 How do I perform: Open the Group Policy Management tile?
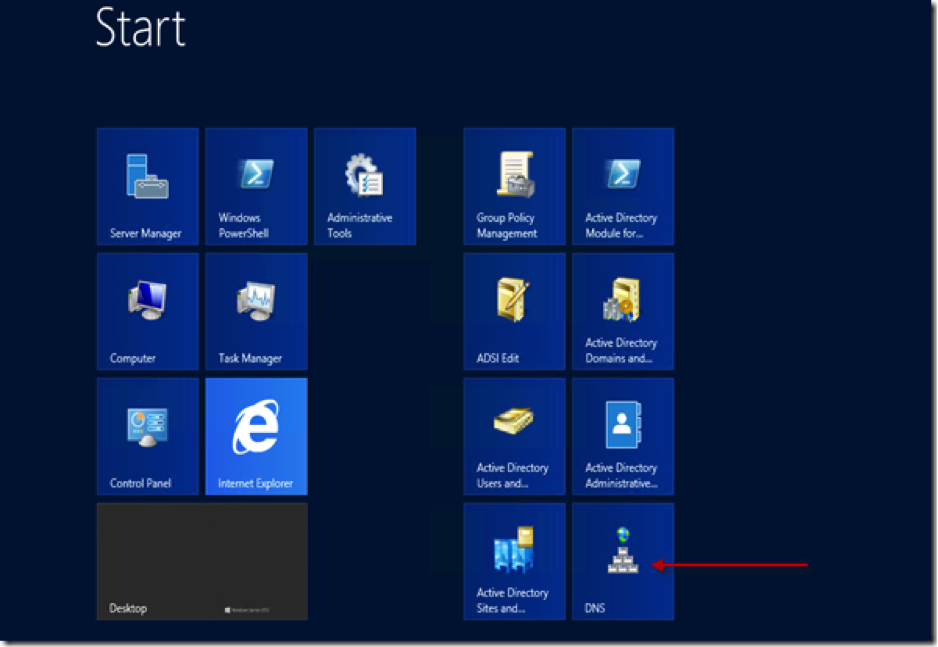[514, 187]
